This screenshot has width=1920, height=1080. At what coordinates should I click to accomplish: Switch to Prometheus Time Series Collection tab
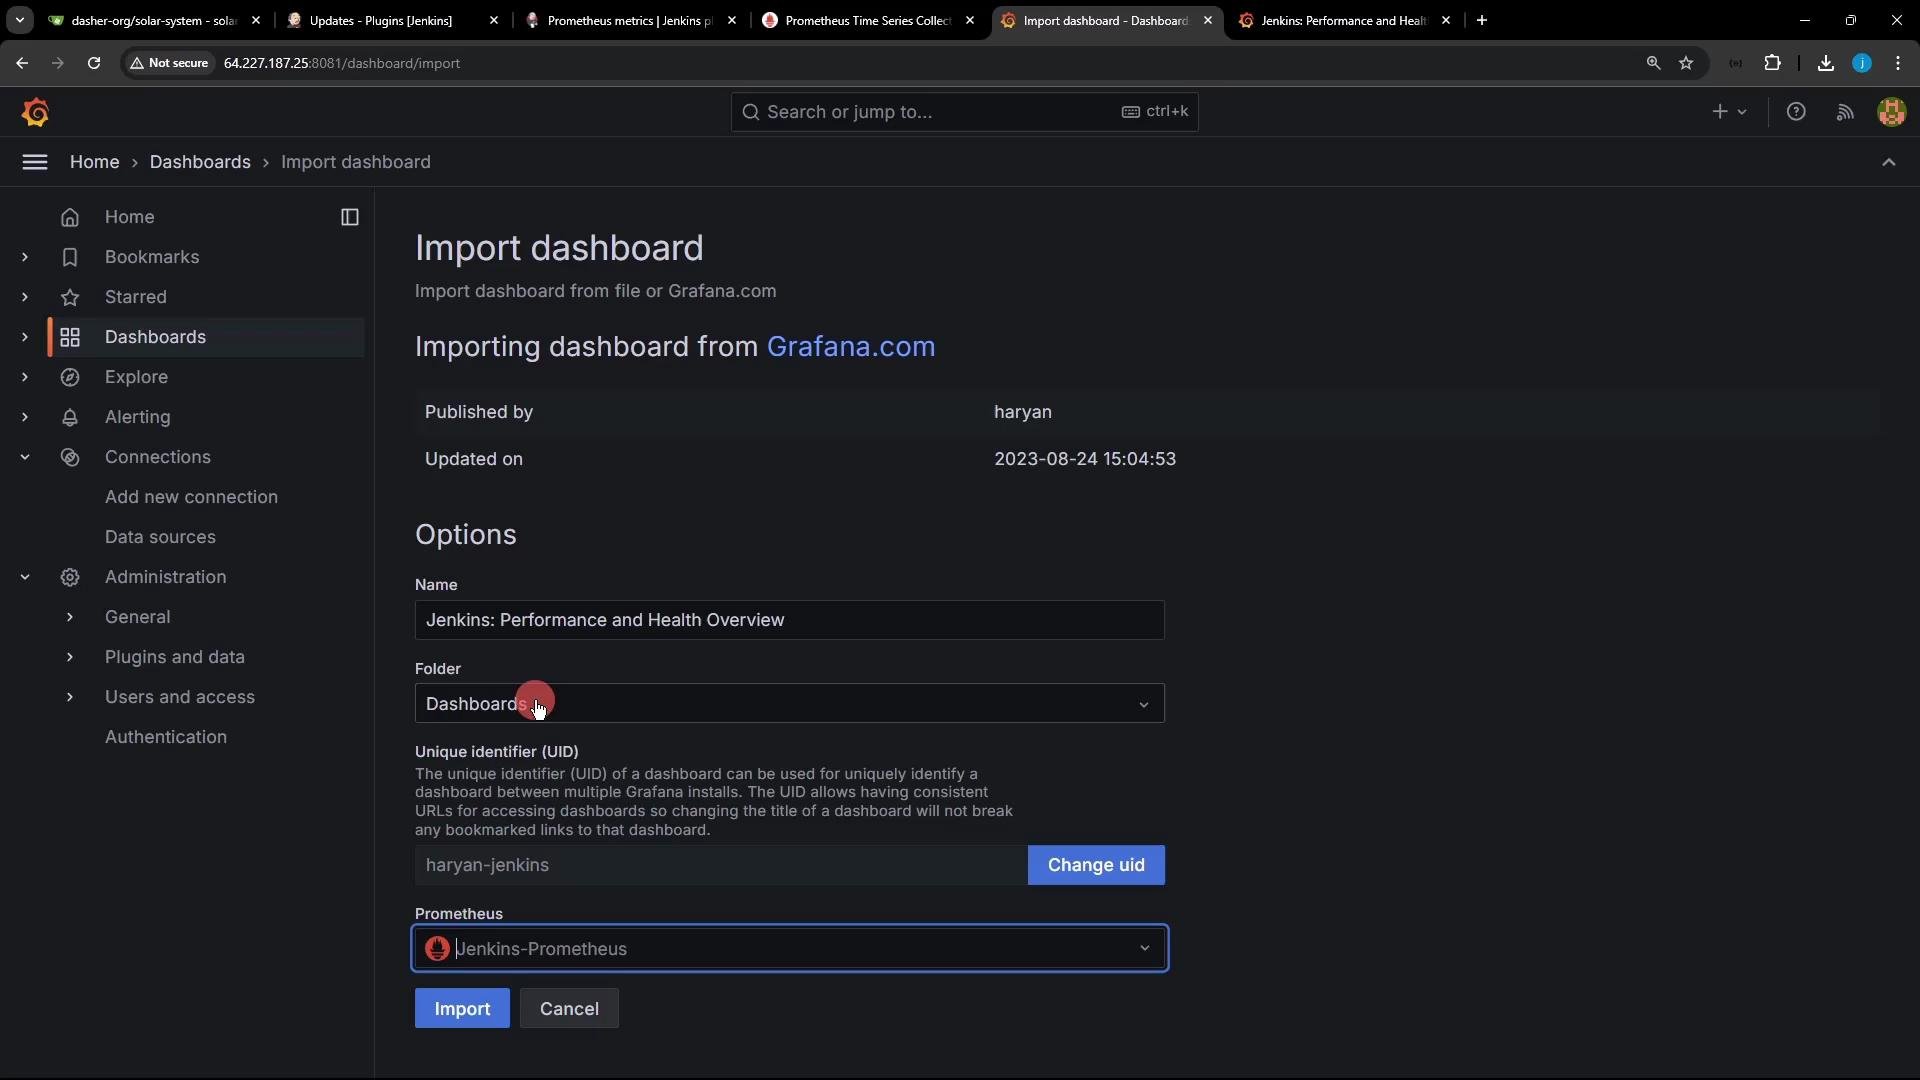(x=868, y=20)
